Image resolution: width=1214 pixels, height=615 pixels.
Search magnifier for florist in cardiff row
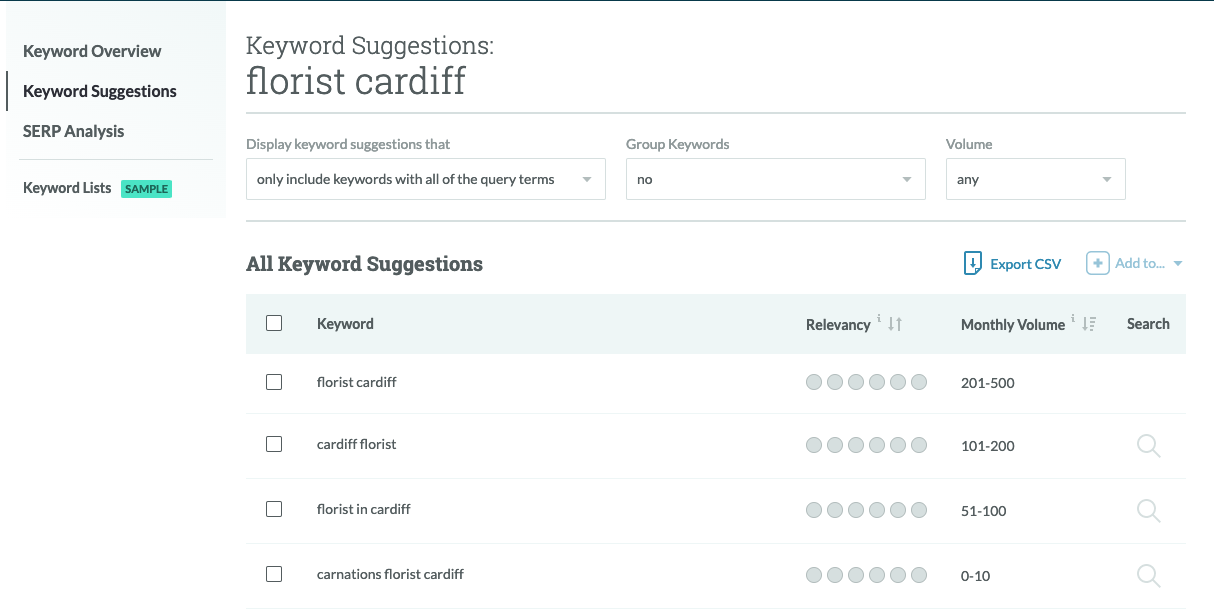click(1148, 511)
